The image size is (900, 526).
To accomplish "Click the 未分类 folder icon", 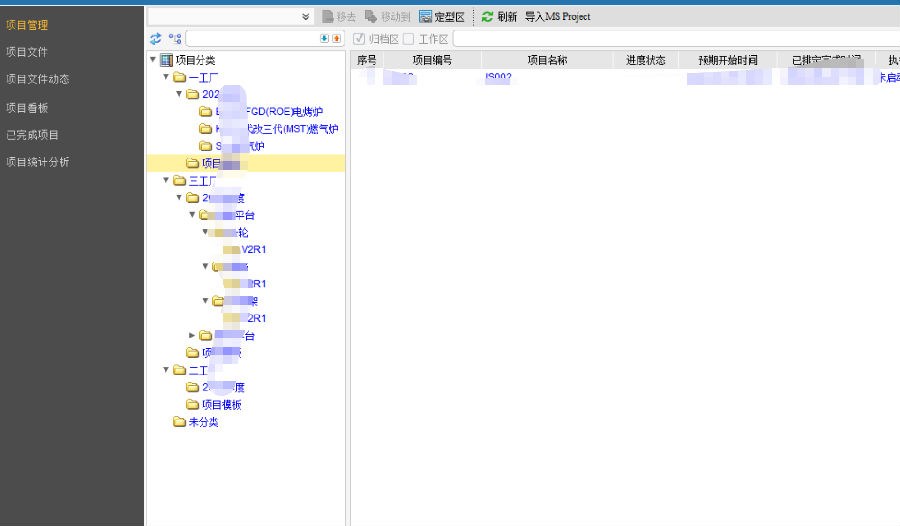I will pyautogui.click(x=180, y=422).
